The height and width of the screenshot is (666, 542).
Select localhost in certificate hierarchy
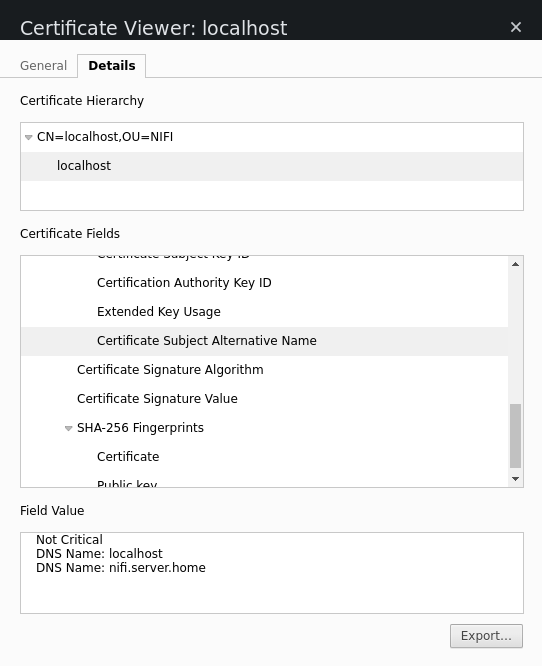click(272, 166)
